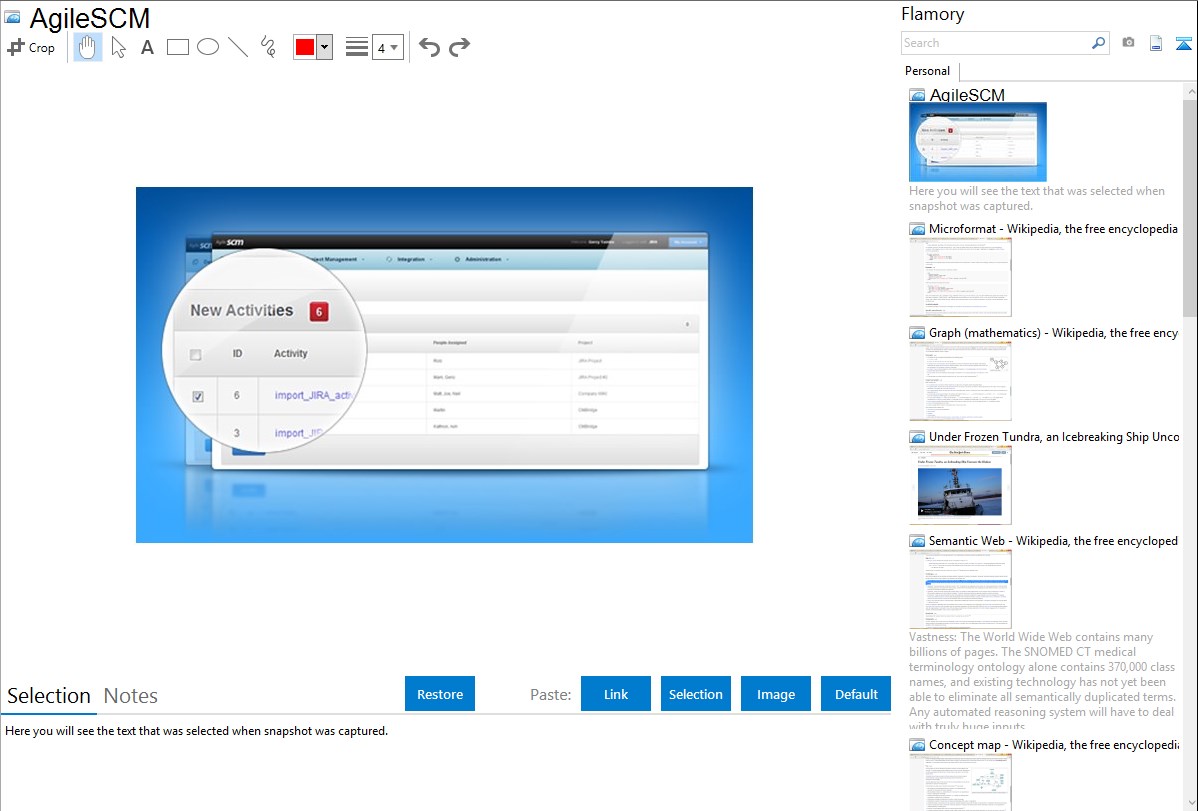Paste as Image
1198x811 pixels.
pos(776,694)
